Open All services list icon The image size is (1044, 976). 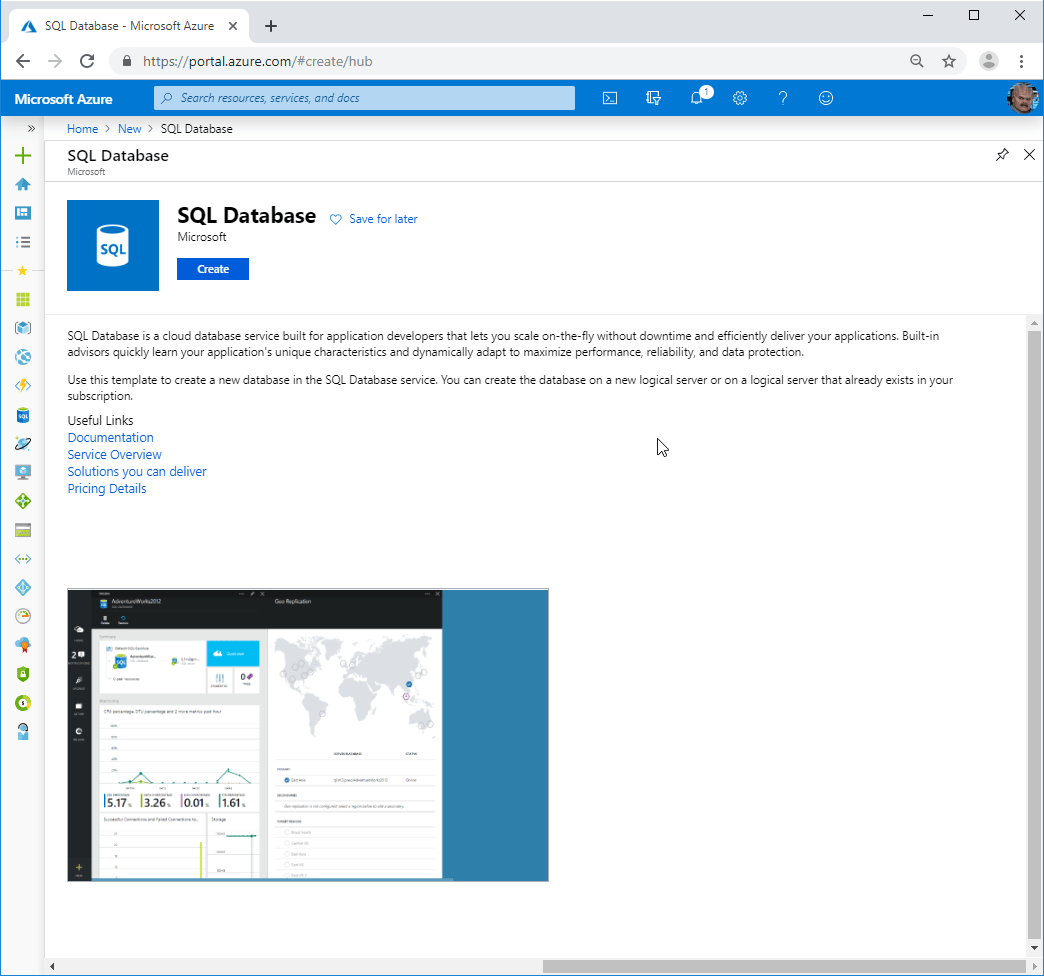(23, 242)
